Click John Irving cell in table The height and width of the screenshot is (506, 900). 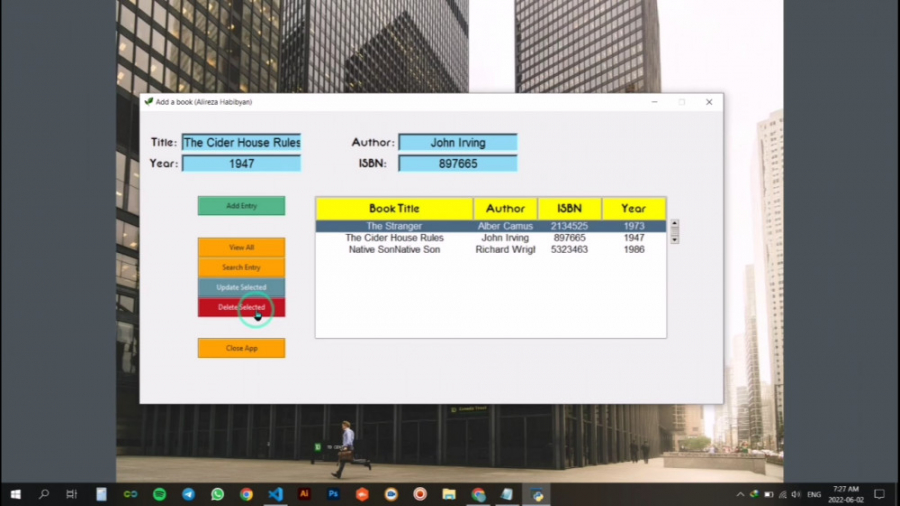505,238
